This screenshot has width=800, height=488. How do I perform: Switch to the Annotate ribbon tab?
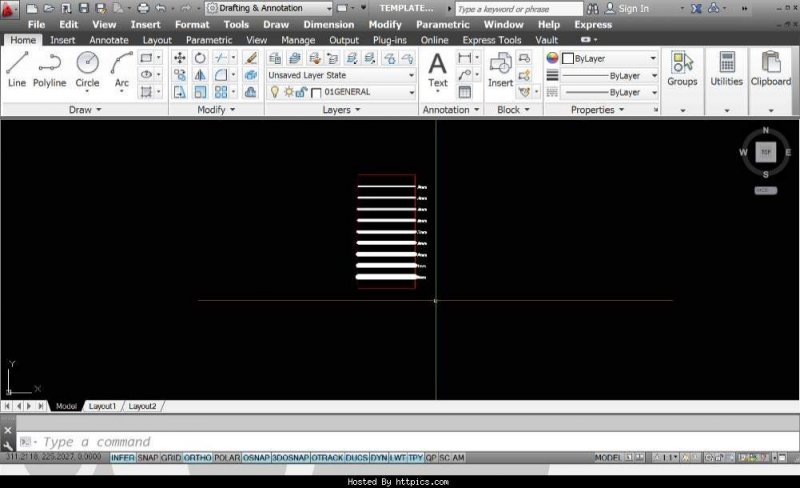coord(108,40)
